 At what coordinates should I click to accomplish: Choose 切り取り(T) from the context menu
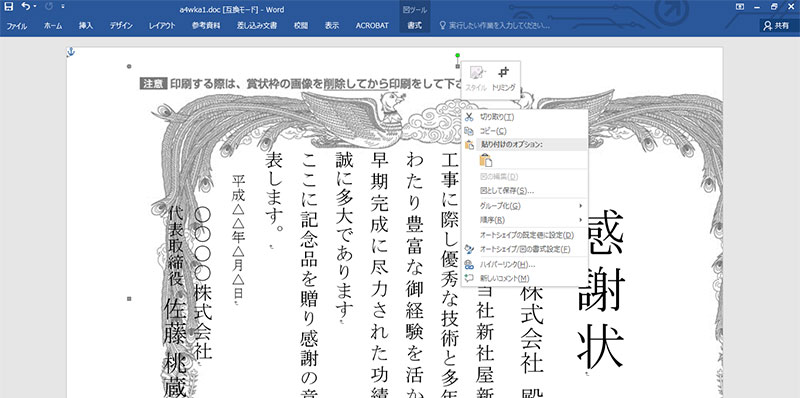point(524,117)
